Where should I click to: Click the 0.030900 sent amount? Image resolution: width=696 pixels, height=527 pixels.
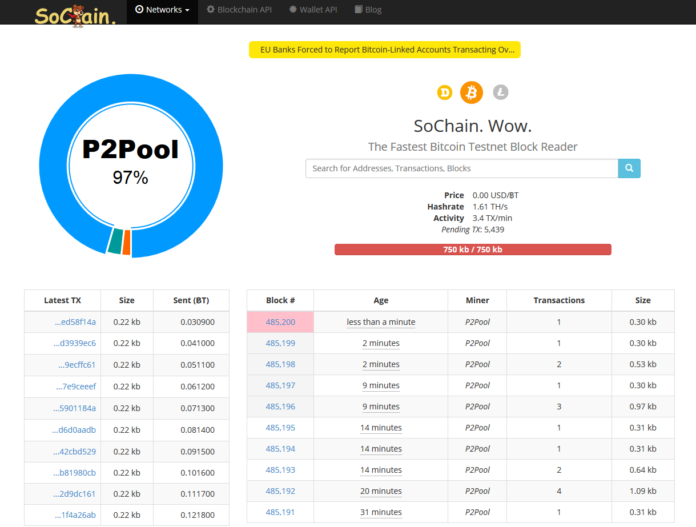pyautogui.click(x=198, y=322)
